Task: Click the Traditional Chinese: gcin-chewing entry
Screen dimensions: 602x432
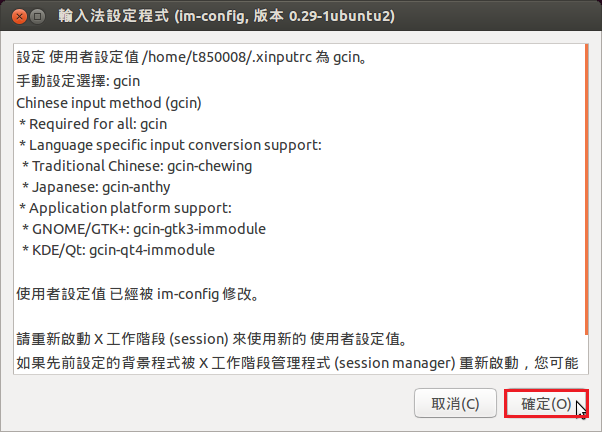Action: click(x=137, y=166)
